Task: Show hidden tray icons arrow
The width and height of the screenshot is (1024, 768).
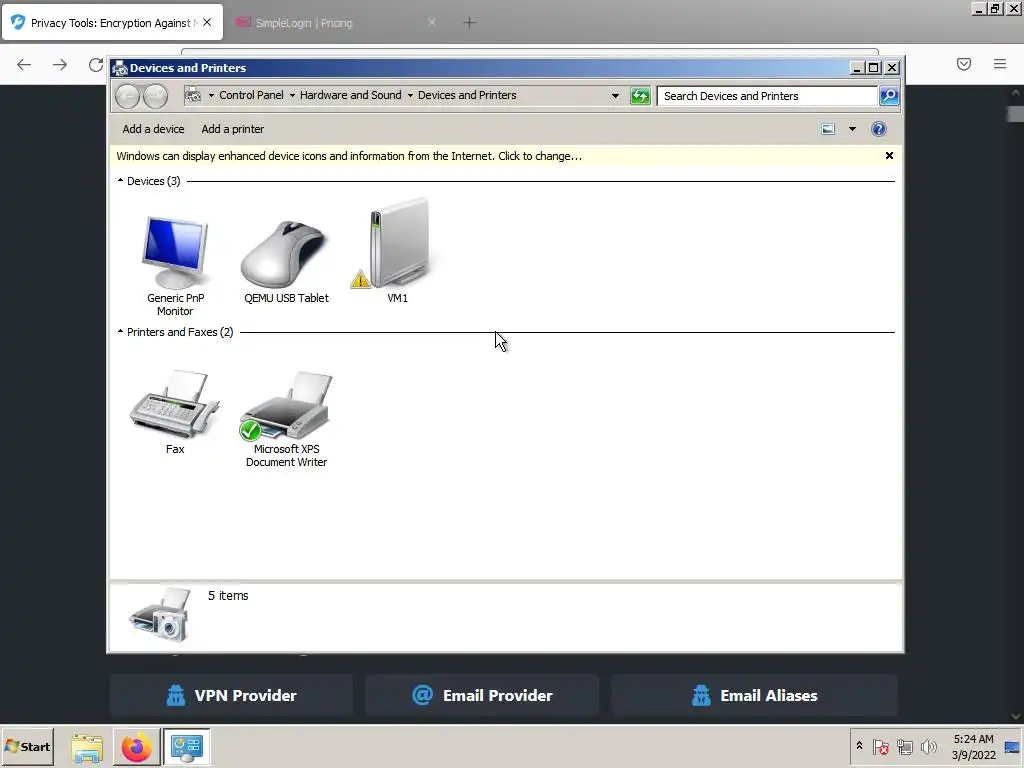Action: 859,746
